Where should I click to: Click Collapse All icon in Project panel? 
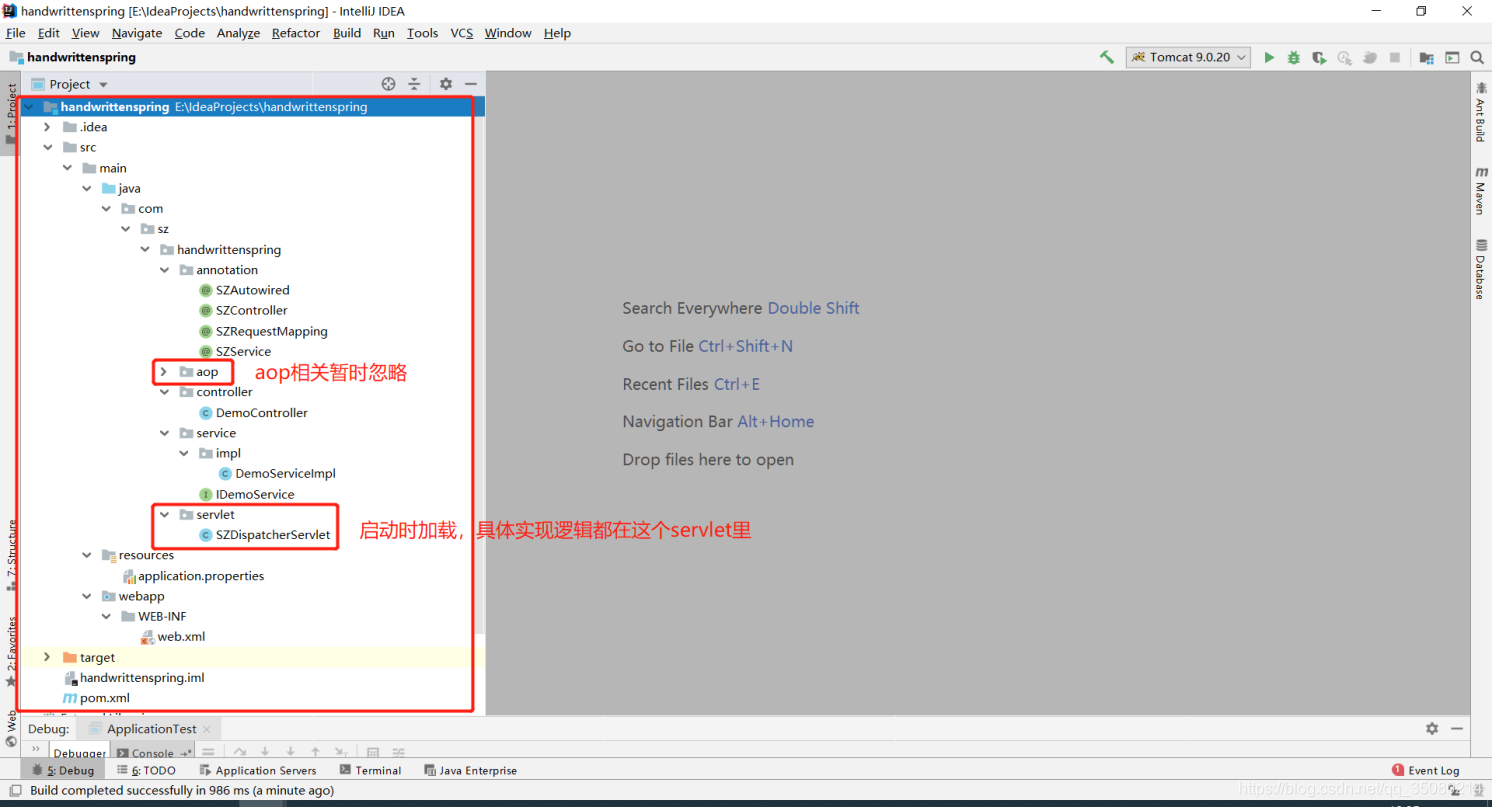(414, 84)
